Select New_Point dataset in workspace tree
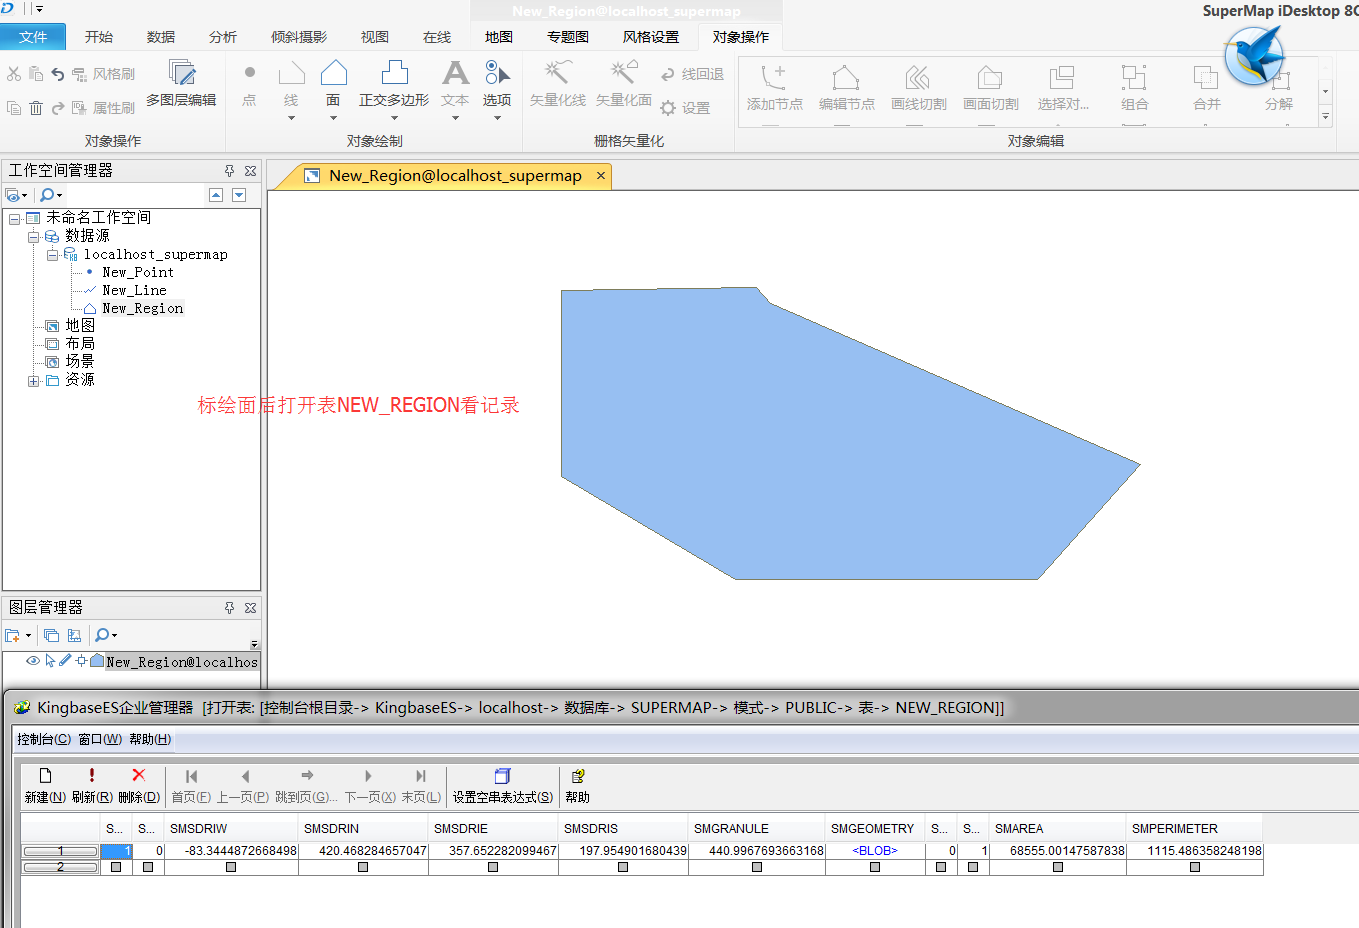The image size is (1359, 928). [x=138, y=272]
